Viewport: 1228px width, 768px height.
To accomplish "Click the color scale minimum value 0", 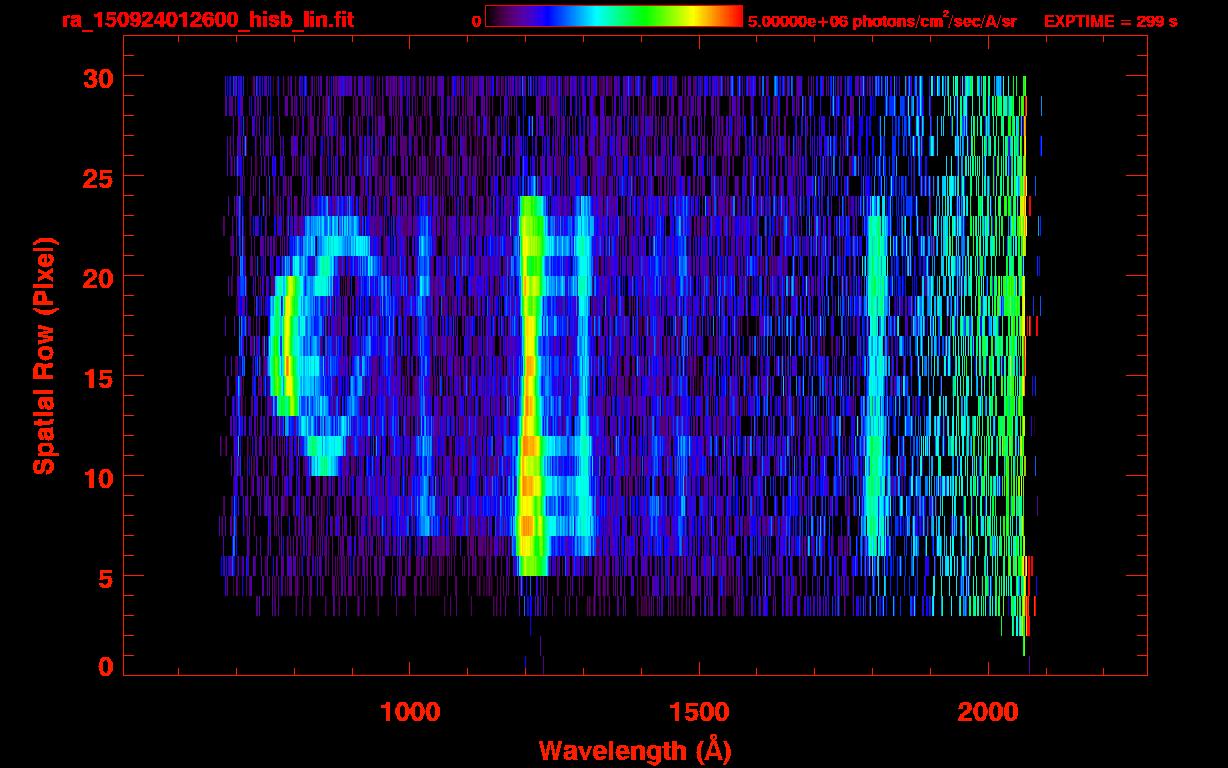I will [477, 21].
